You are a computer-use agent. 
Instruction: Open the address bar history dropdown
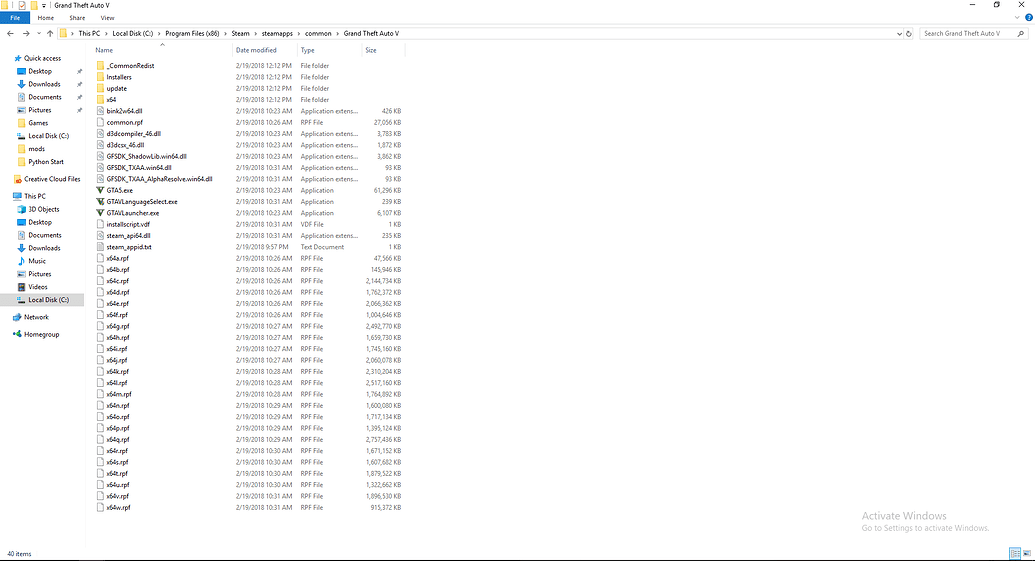tap(899, 33)
